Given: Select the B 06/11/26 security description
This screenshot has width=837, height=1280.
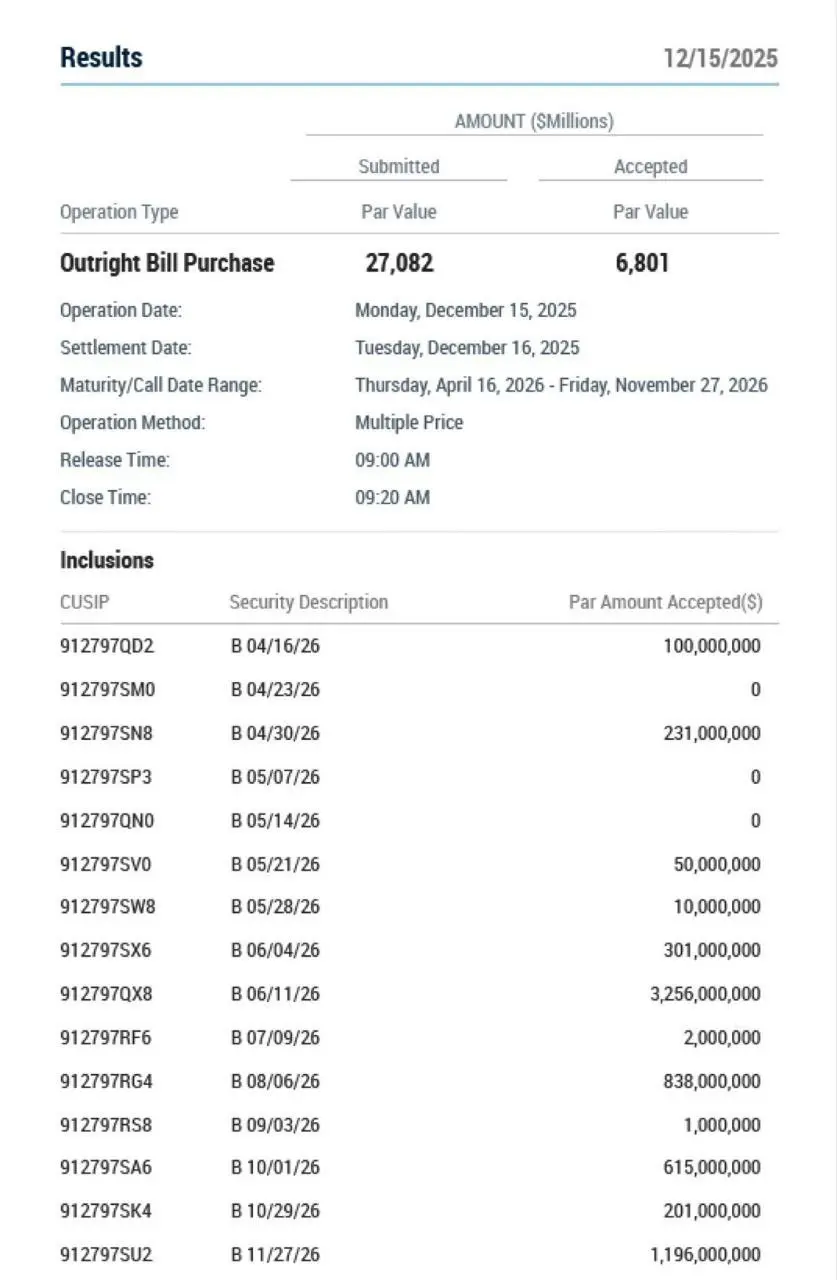Looking at the screenshot, I should (276, 994).
